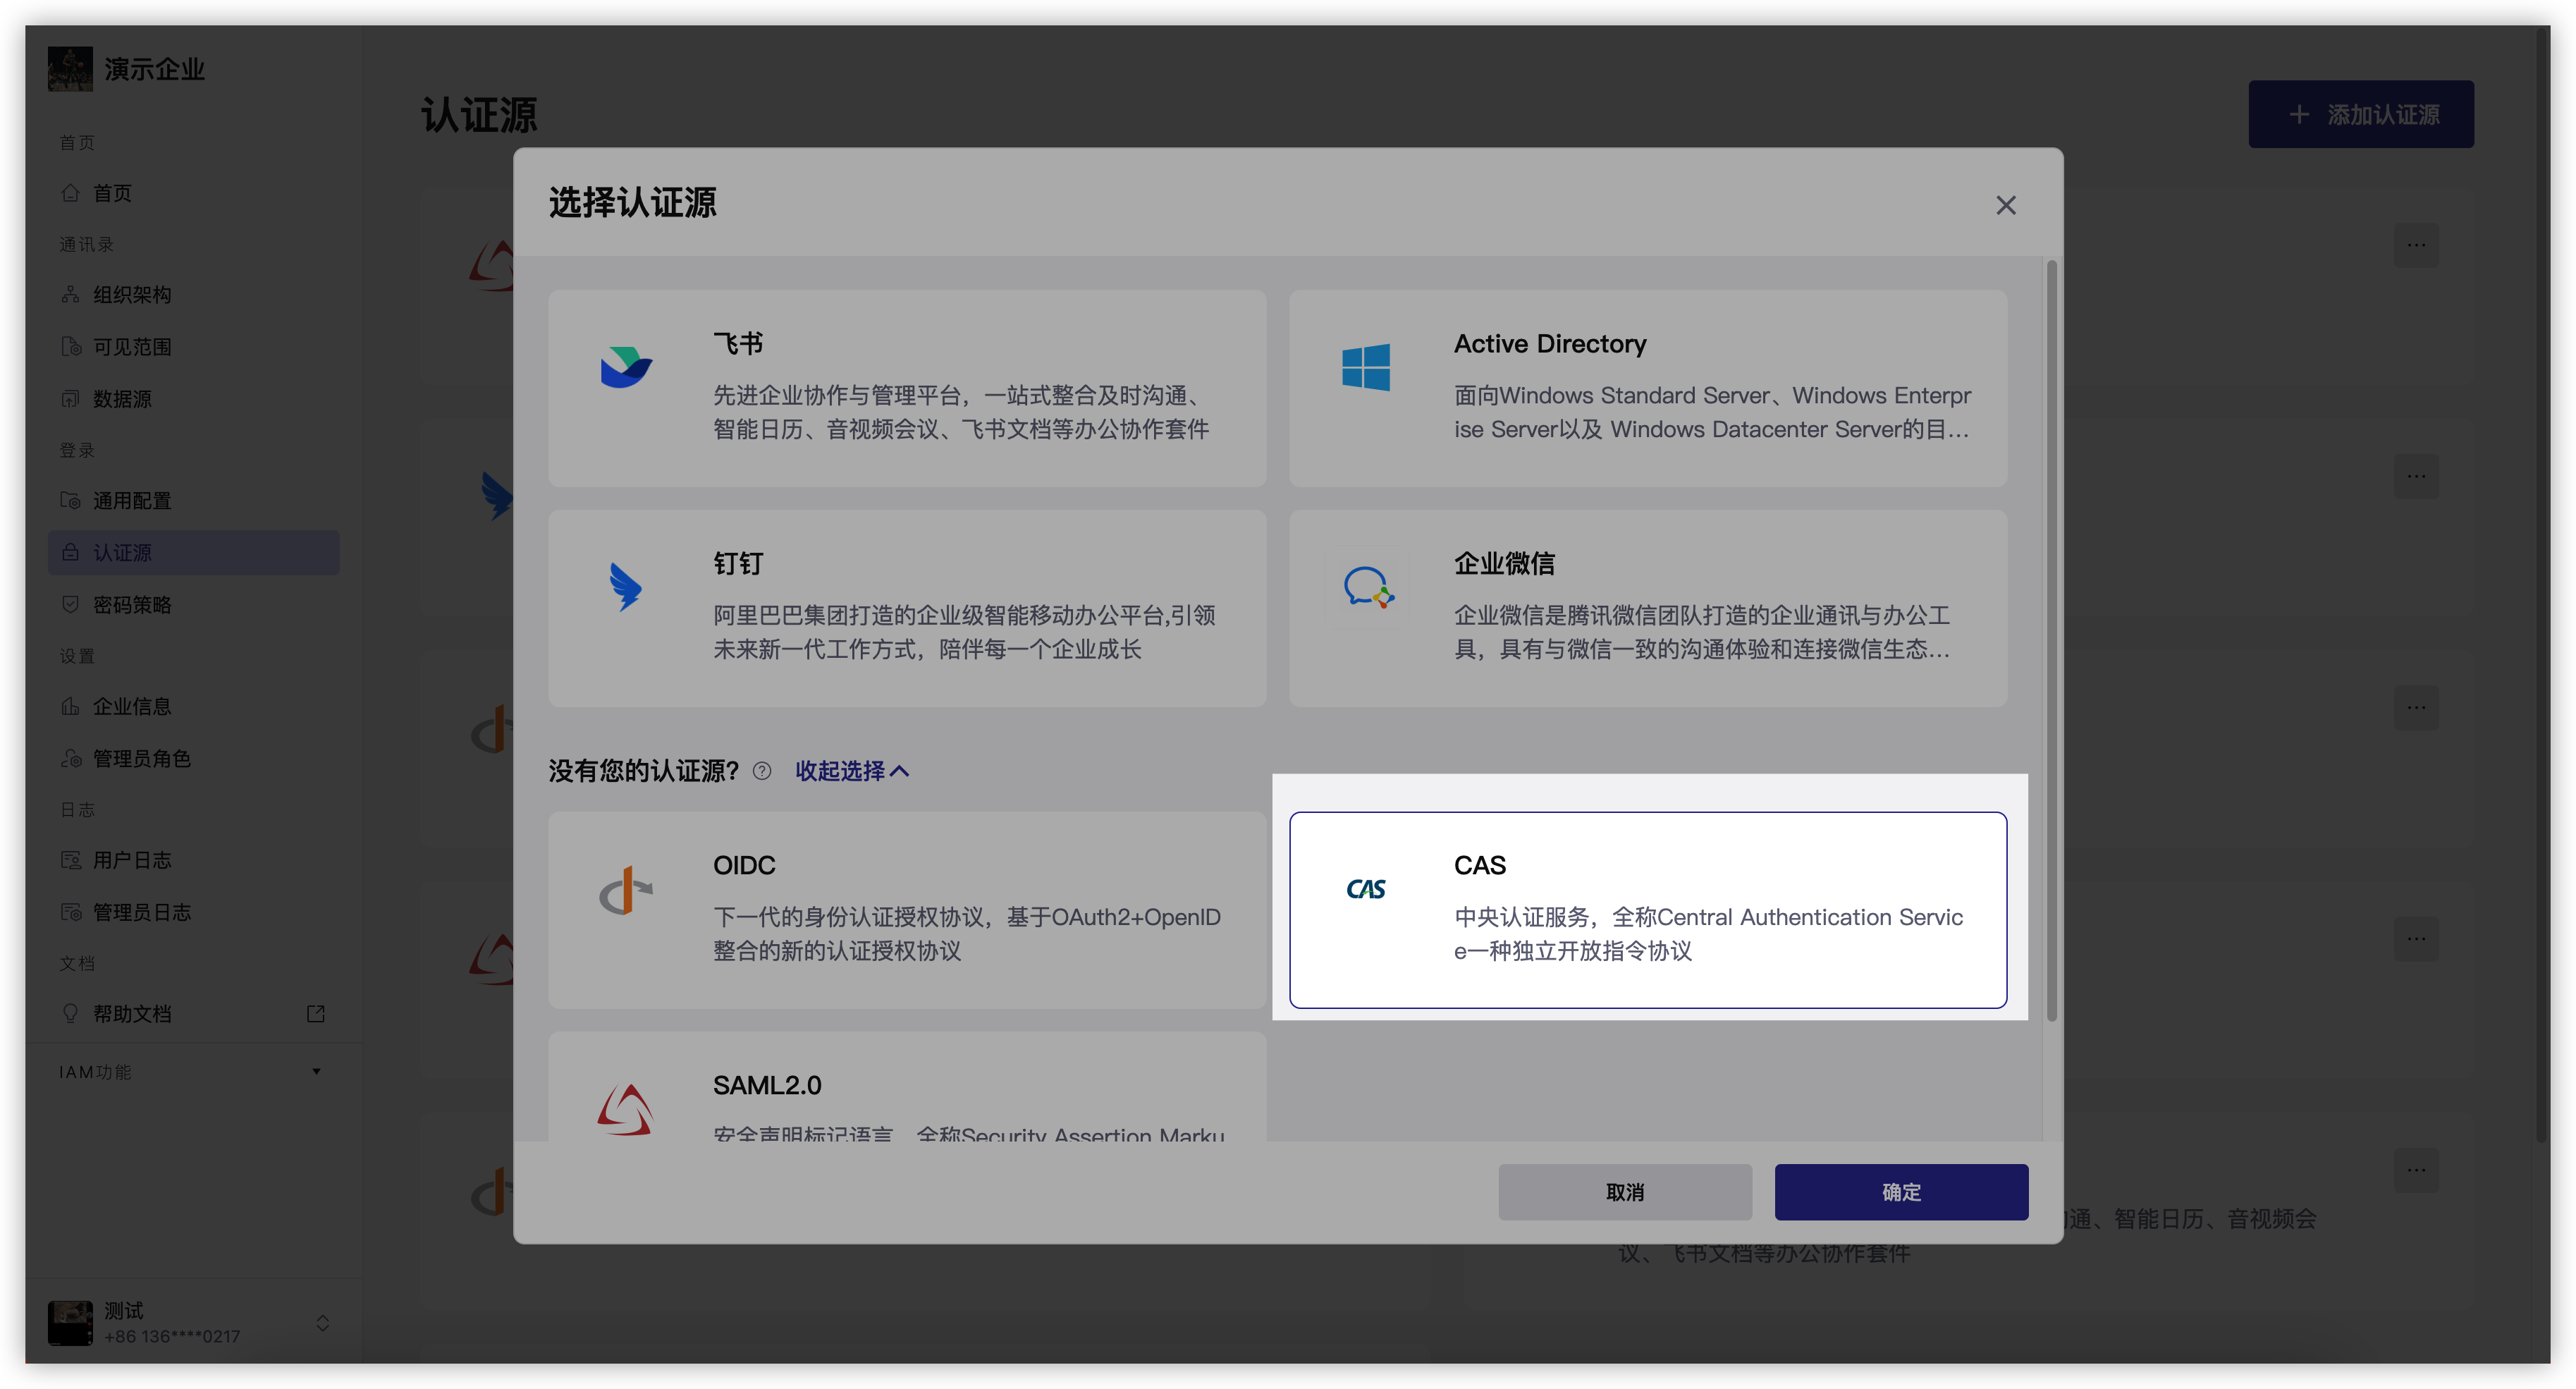This screenshot has width=2576, height=1389.
Task: Click the OIDC card title text
Action: 744,865
